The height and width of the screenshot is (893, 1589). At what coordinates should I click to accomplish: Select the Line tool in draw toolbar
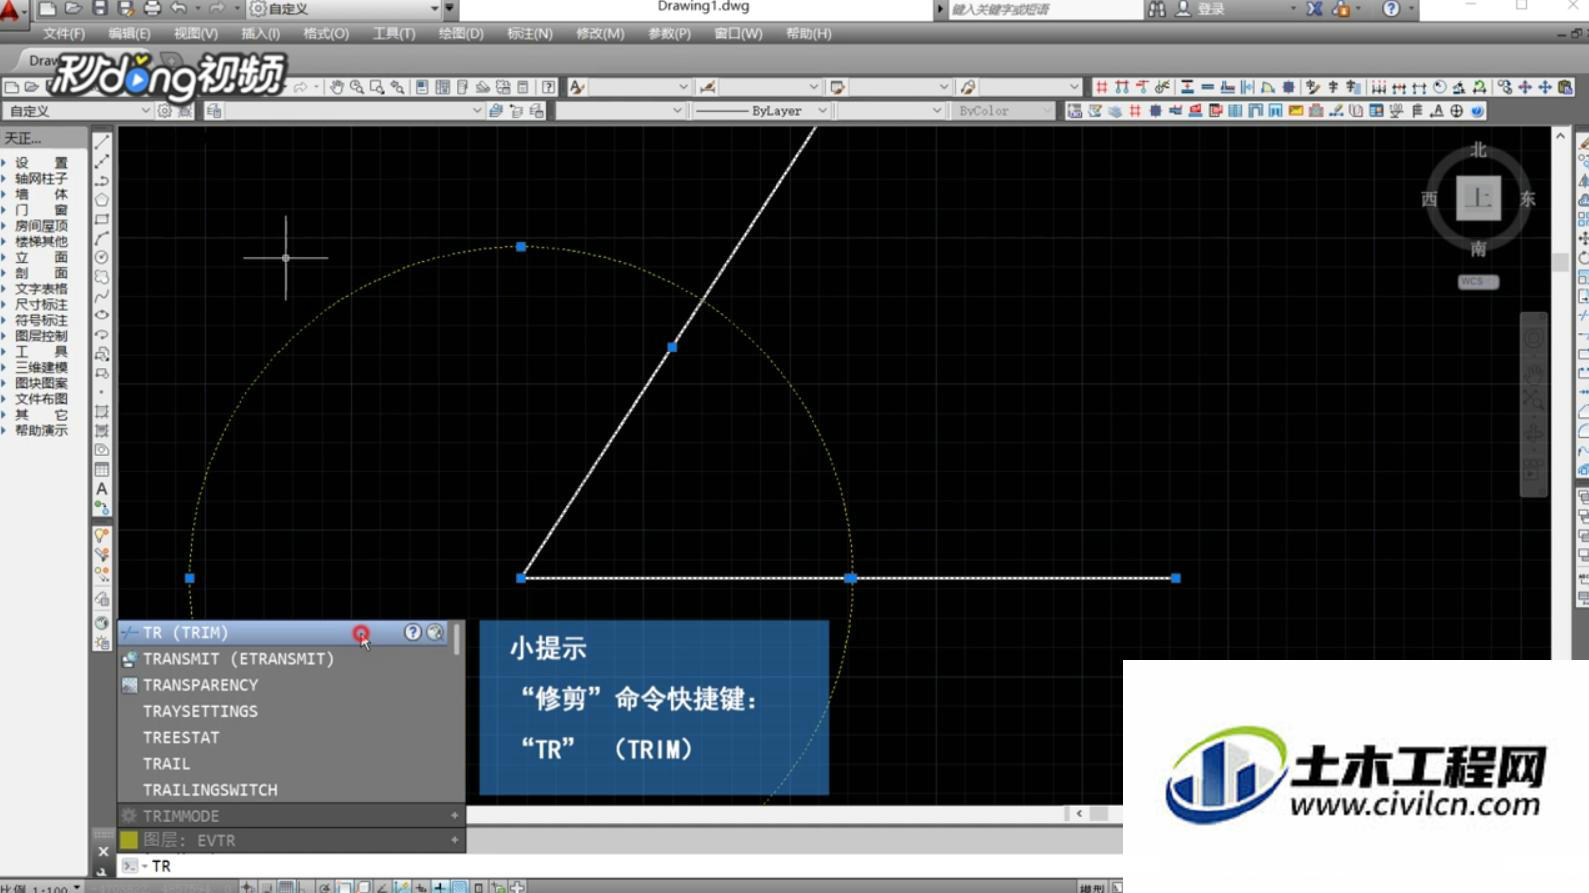[102, 142]
